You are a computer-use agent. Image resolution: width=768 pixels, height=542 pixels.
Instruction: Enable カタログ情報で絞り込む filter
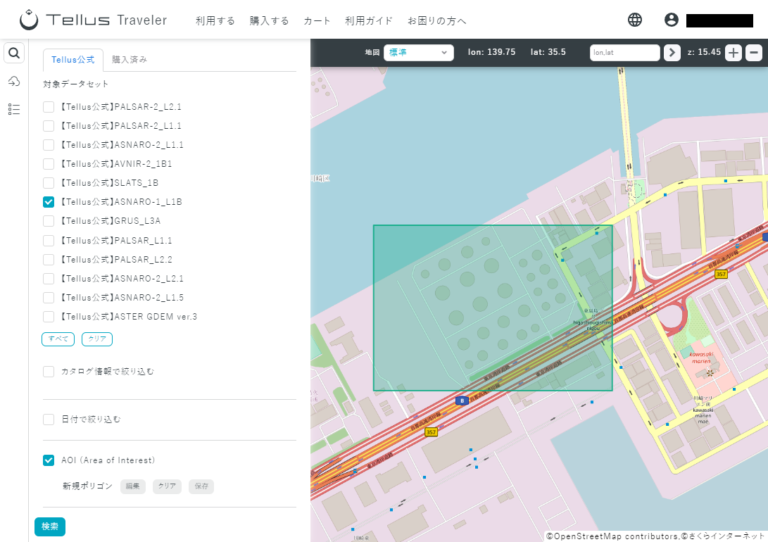coord(48,372)
